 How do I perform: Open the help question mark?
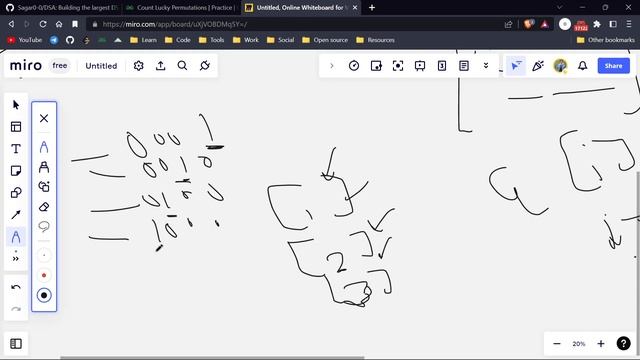[623, 344]
